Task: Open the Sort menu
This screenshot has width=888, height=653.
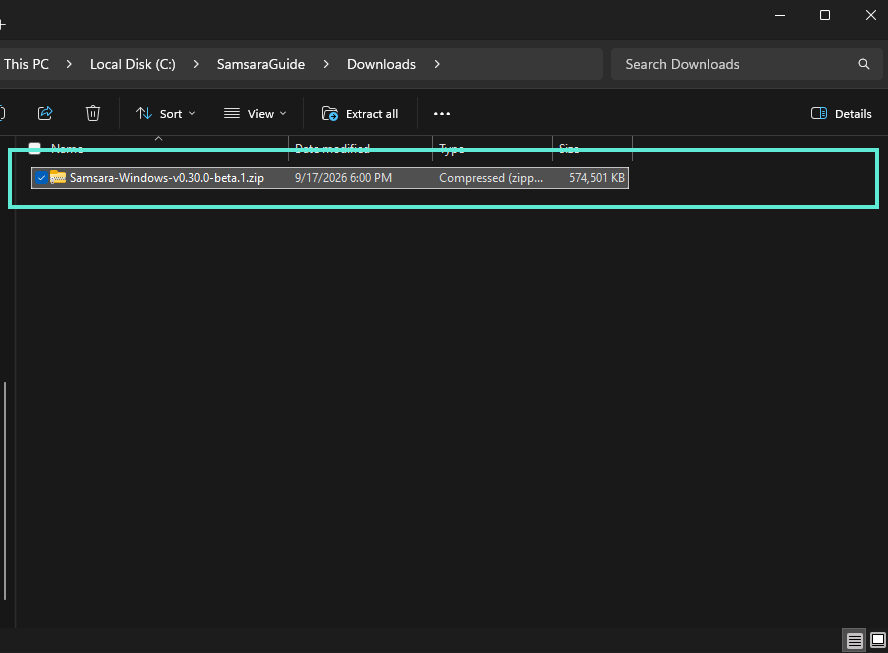Action: [x=165, y=114]
